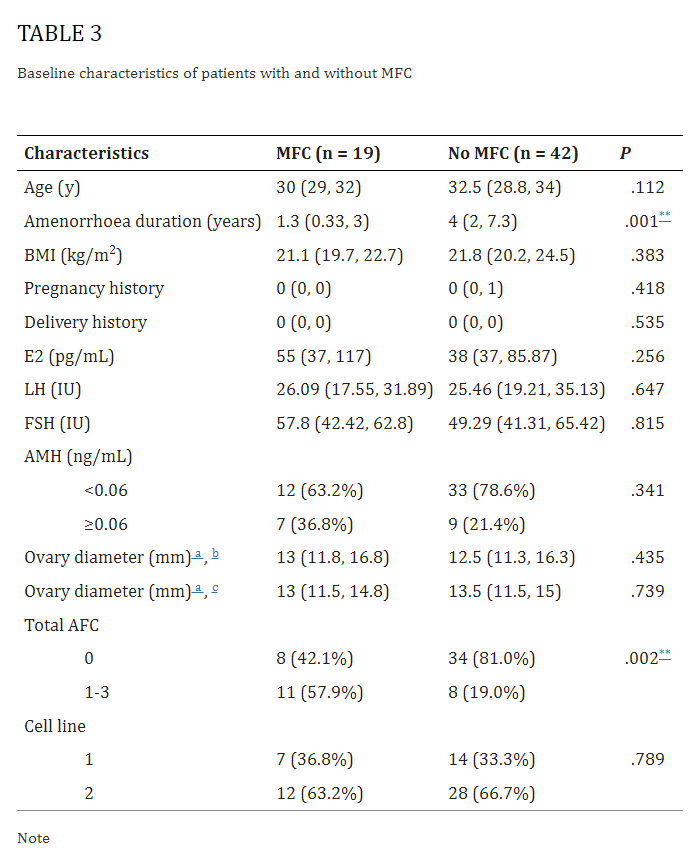Open footnote c on Ovary diameter row
This screenshot has width=695, height=851.
coord(216,587)
